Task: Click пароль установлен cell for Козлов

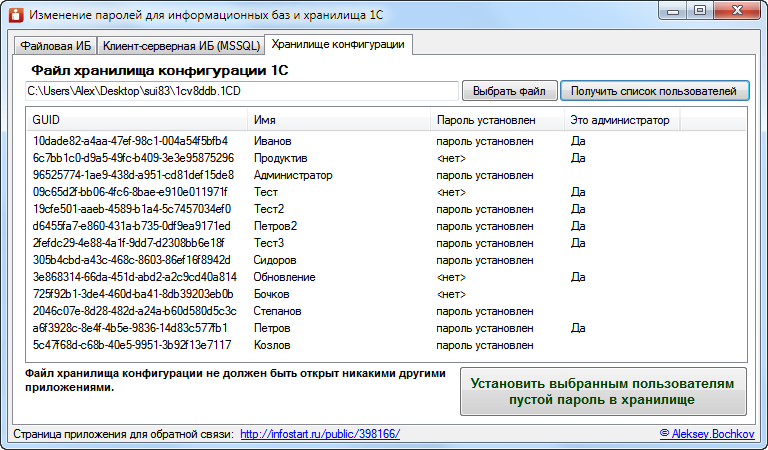Action: click(485, 345)
